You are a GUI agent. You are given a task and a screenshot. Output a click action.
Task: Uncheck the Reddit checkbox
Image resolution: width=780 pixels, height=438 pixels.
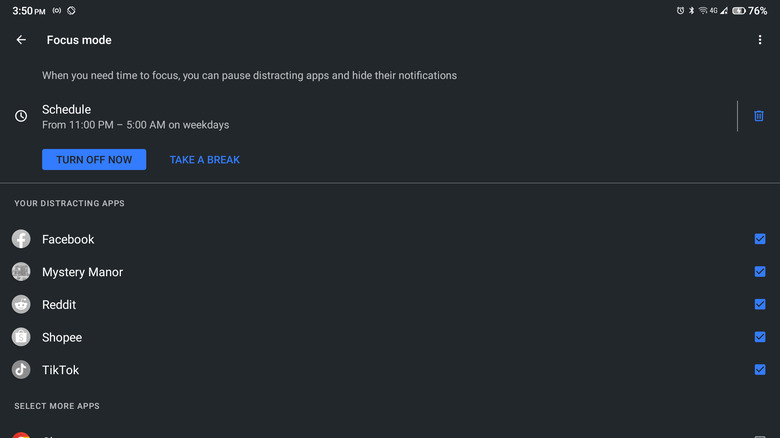click(760, 304)
